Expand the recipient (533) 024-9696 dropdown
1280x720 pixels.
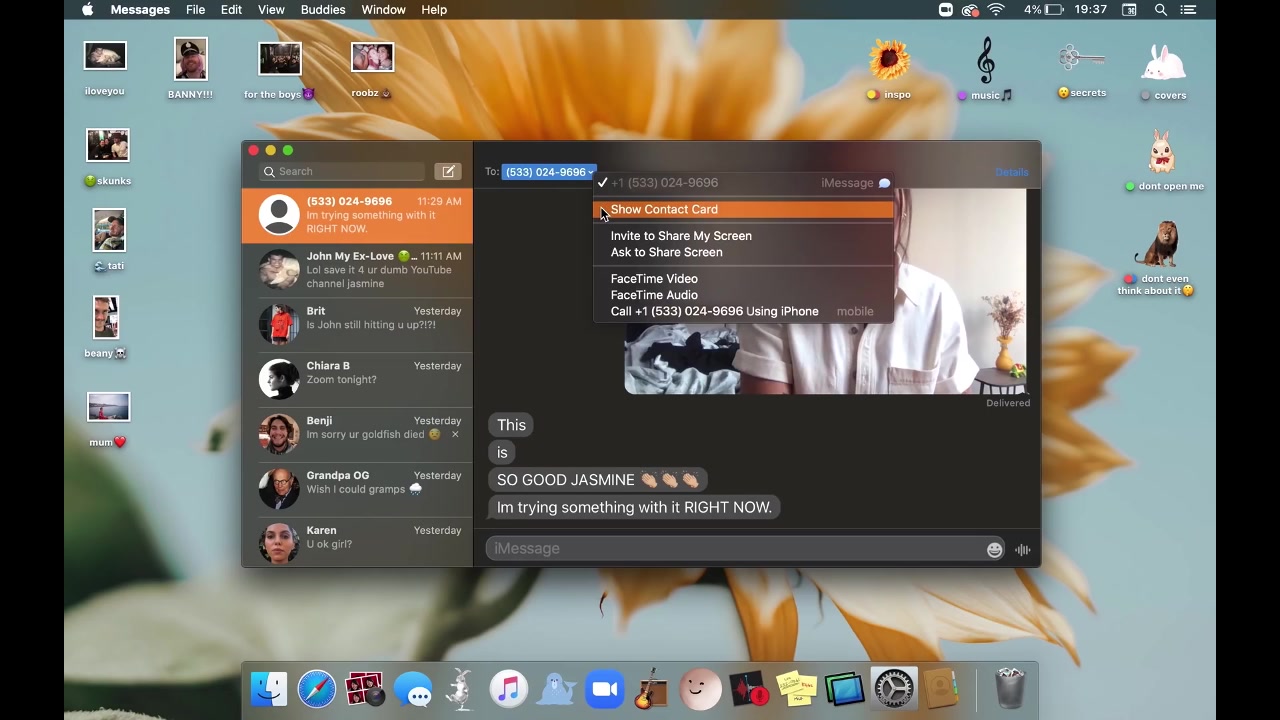coord(549,172)
